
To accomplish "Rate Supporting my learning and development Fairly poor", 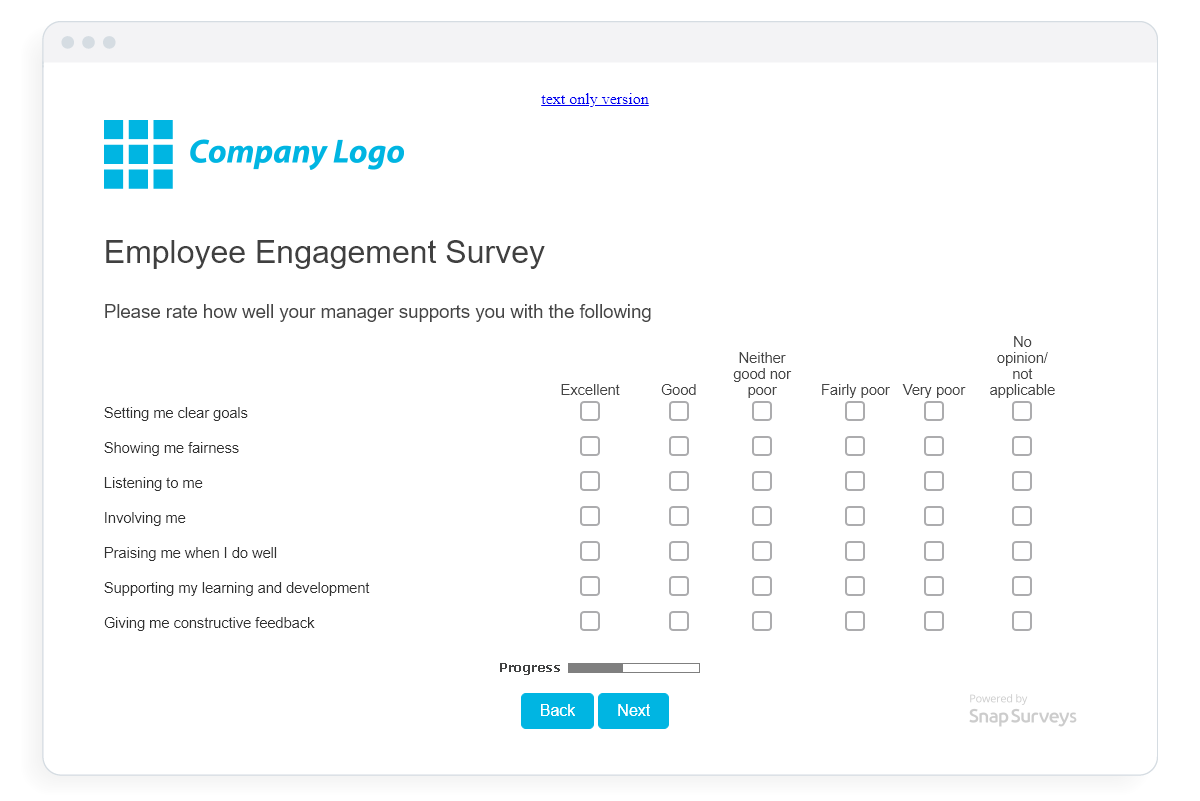I will click(x=855, y=586).
